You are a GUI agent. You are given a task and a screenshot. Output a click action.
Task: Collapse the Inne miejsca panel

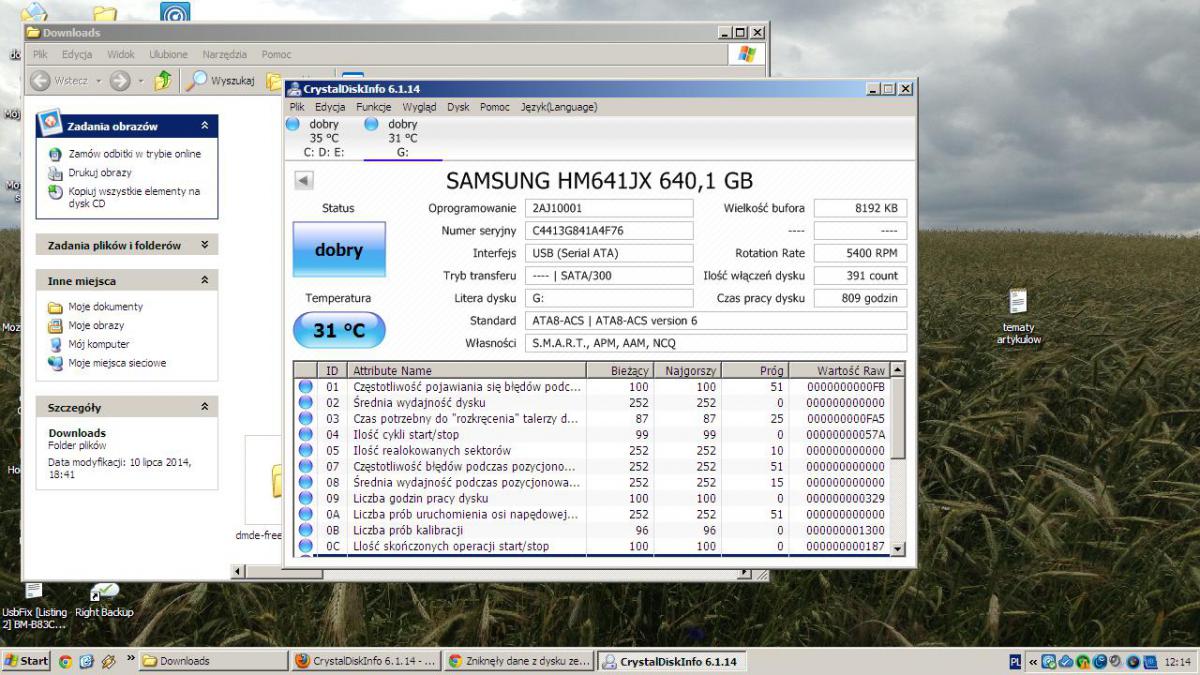[205, 281]
